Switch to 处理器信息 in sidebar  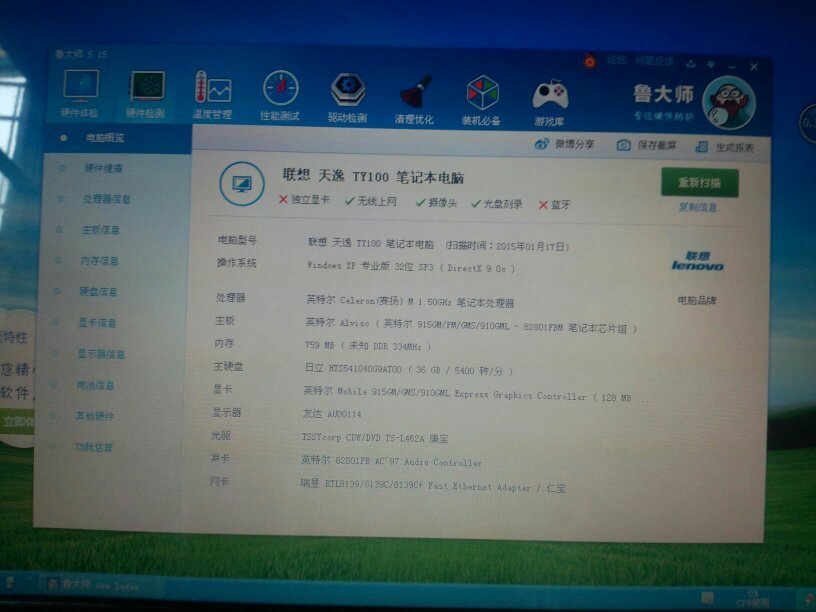click(106, 199)
